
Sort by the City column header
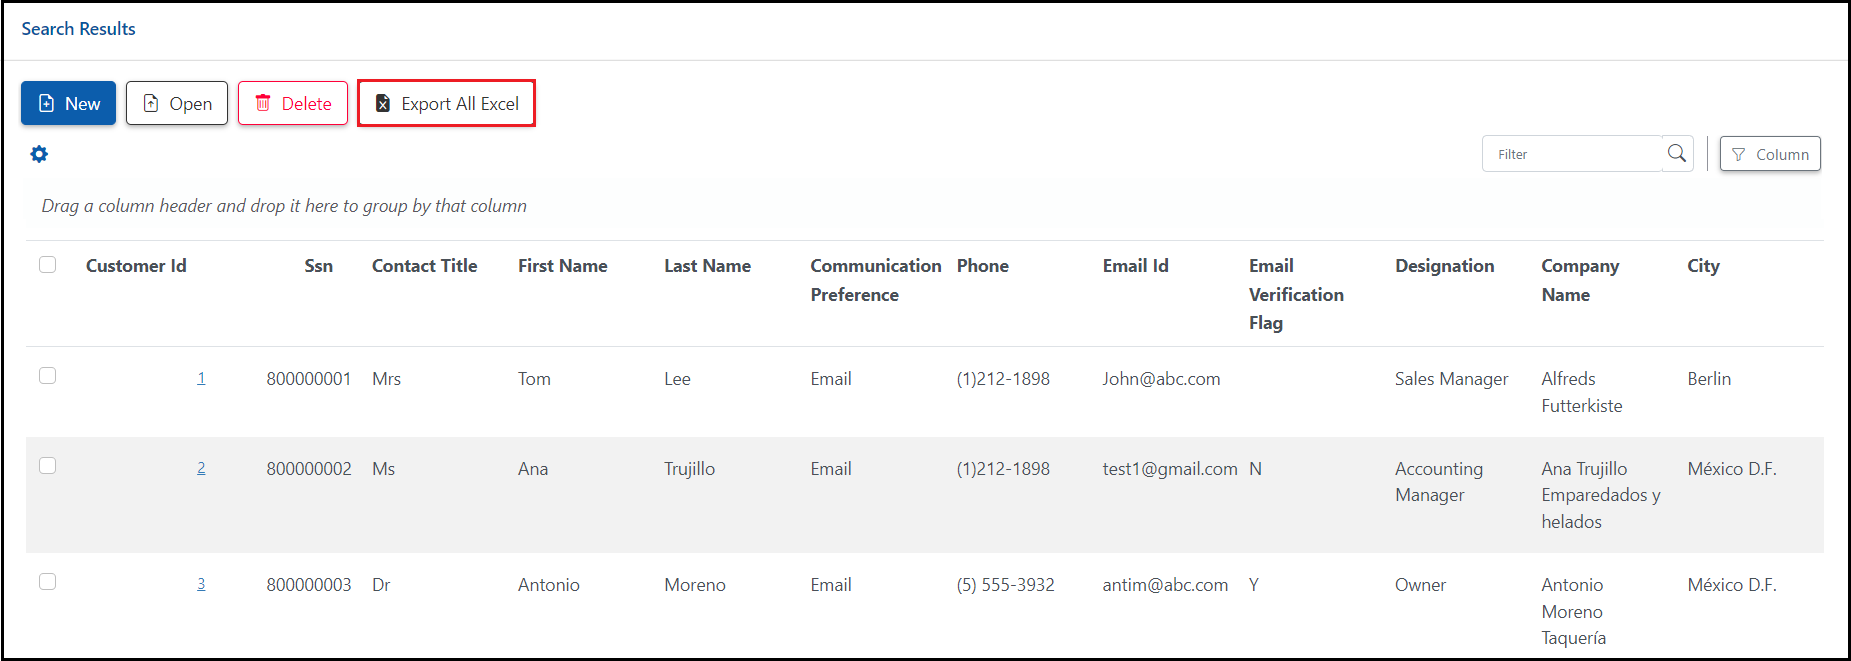[x=1703, y=266]
